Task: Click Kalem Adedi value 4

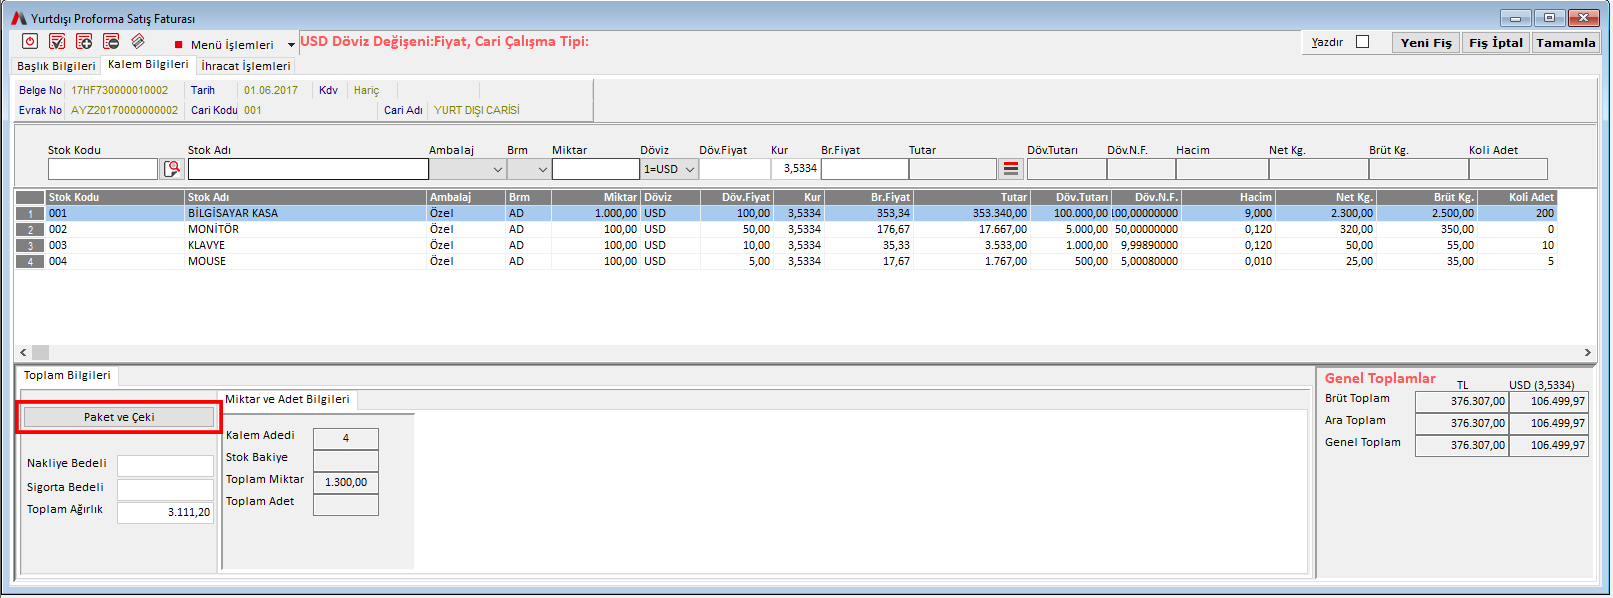Action: click(346, 438)
